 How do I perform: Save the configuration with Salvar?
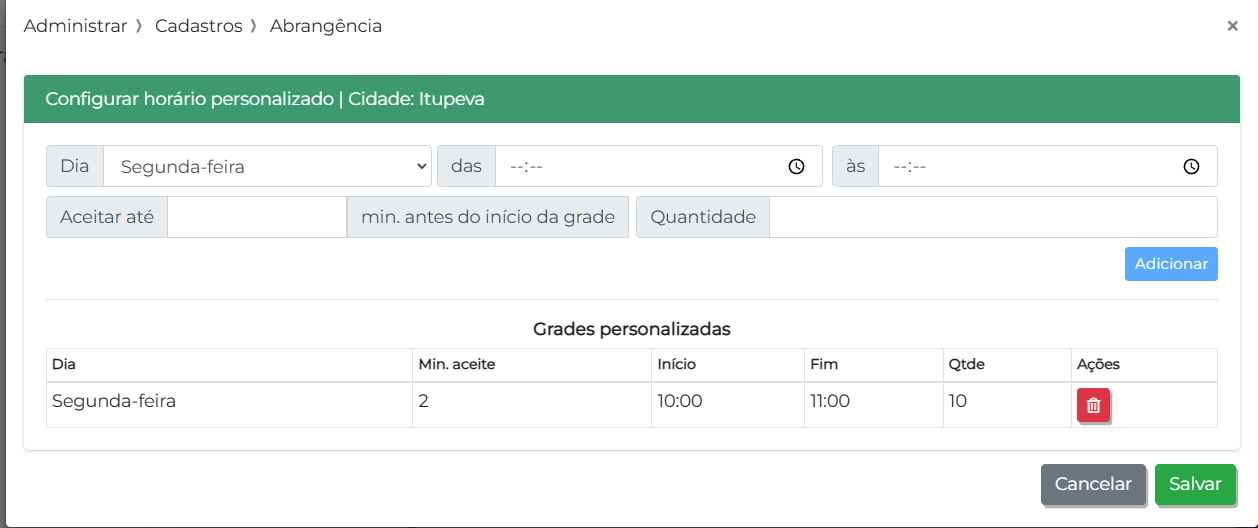(1195, 484)
